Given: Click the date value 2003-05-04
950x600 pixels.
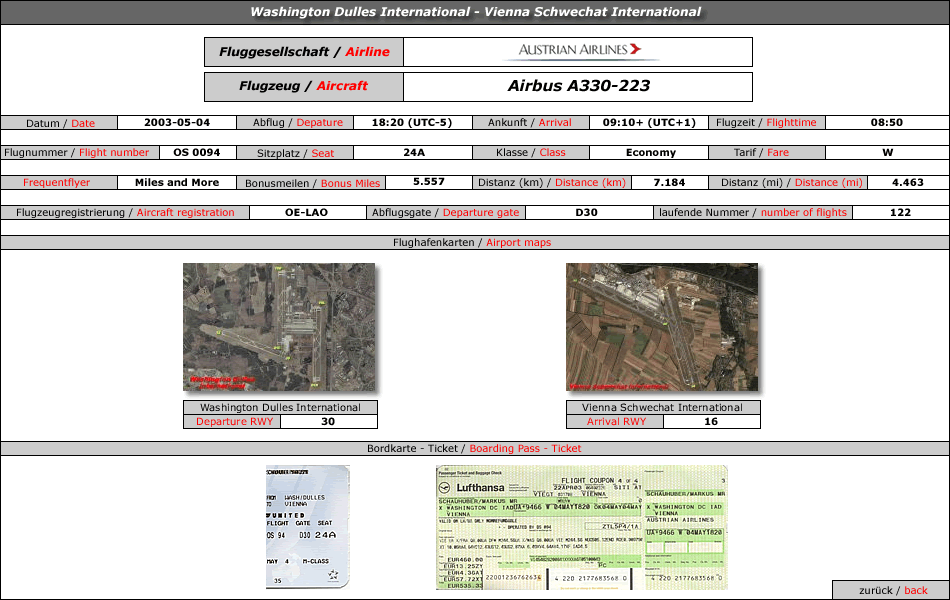Looking at the screenshot, I should click(x=177, y=123).
